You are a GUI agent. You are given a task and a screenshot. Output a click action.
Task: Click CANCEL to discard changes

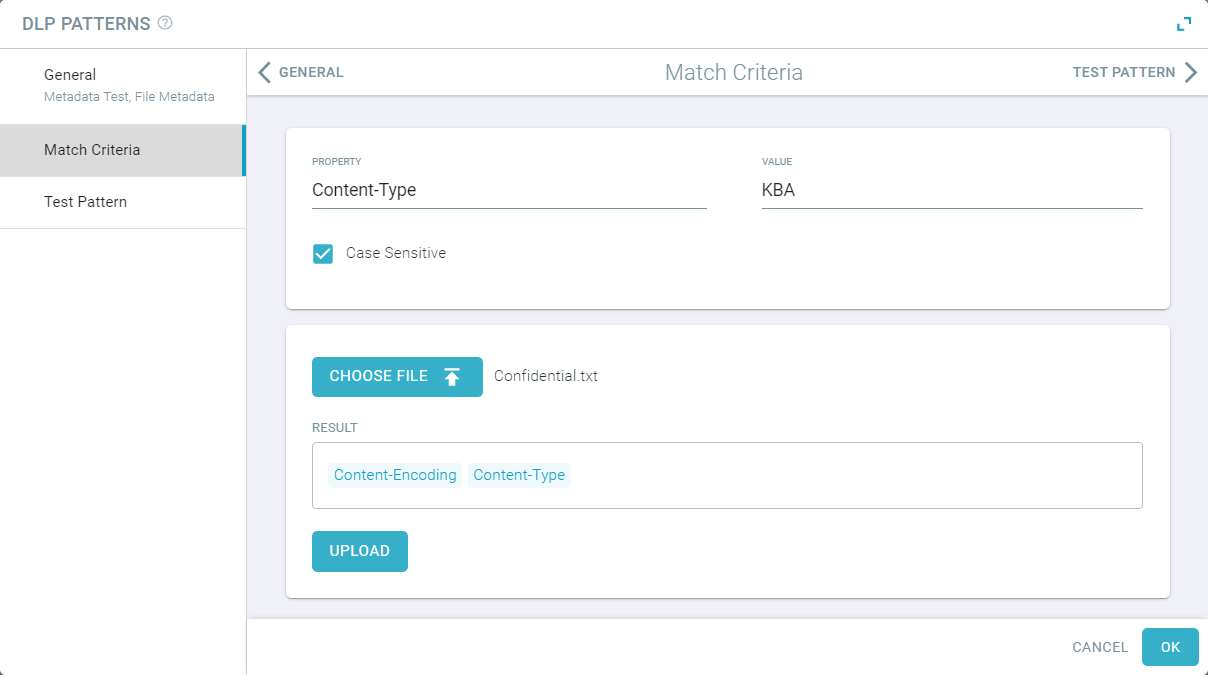click(1099, 647)
